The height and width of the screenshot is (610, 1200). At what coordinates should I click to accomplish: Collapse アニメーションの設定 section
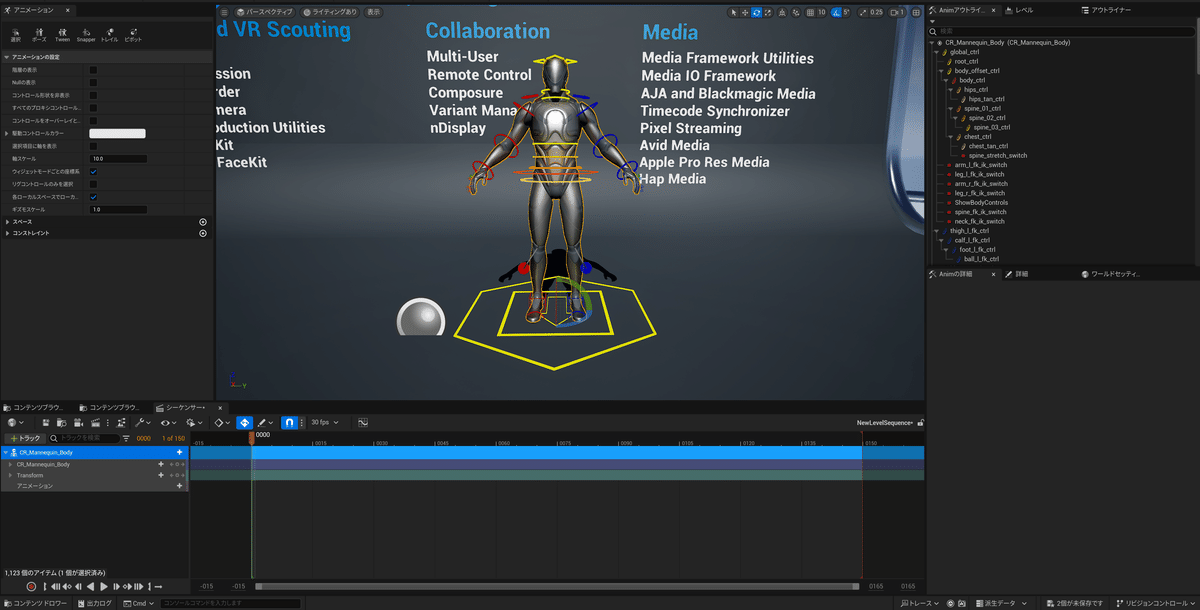coord(6,57)
